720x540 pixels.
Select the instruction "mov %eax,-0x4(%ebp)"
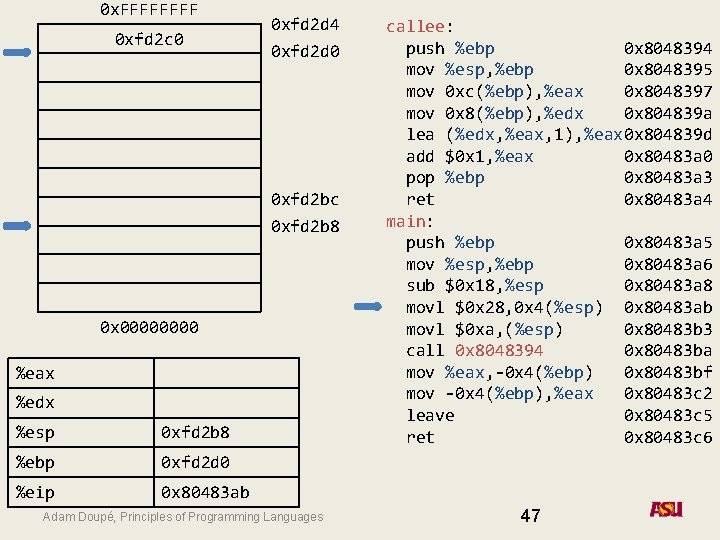click(500, 372)
